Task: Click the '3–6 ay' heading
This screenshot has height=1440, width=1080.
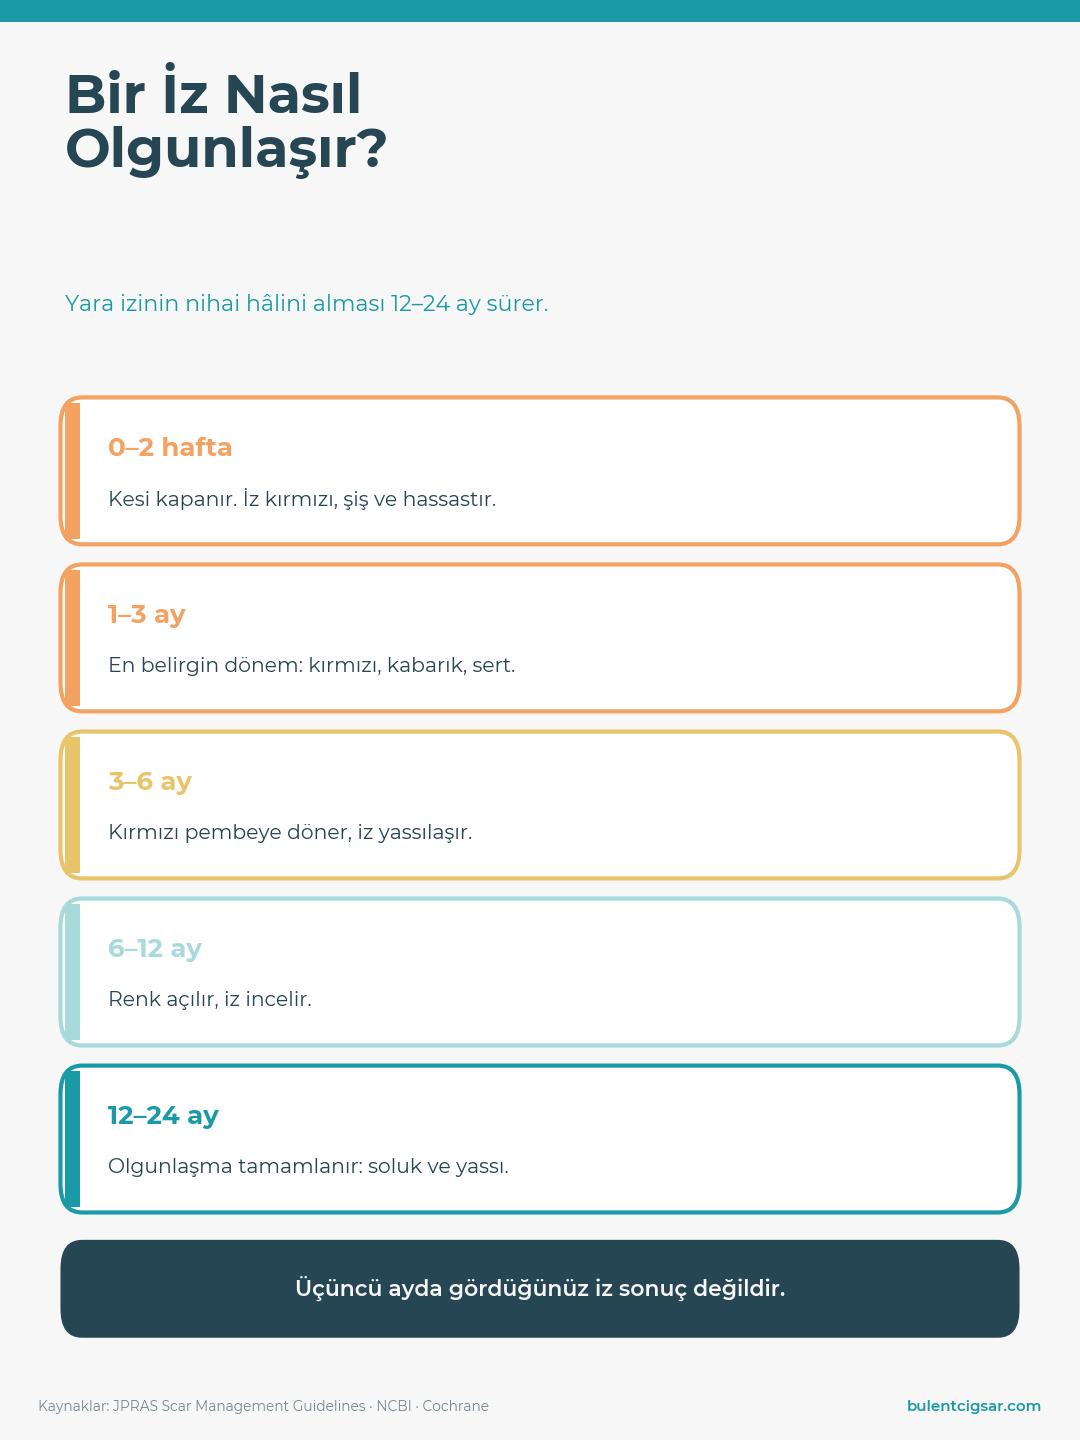Action: [x=150, y=781]
